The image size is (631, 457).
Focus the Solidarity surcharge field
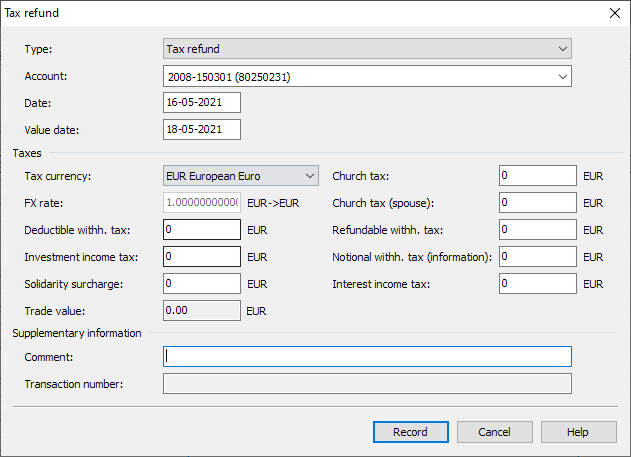click(x=201, y=284)
